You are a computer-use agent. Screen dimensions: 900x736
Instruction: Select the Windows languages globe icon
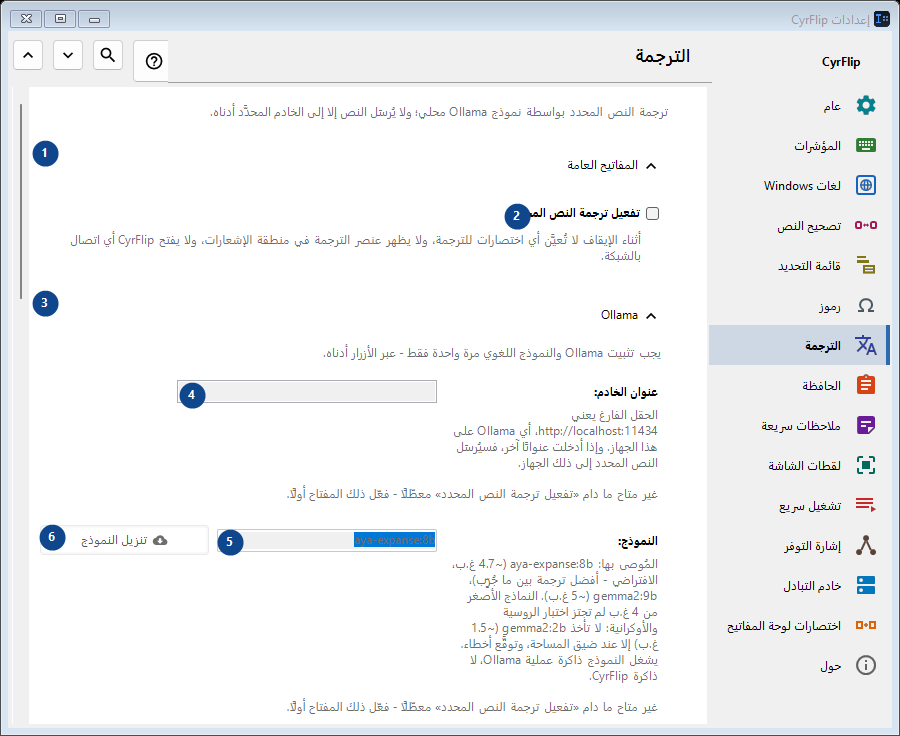pyautogui.click(x=866, y=185)
